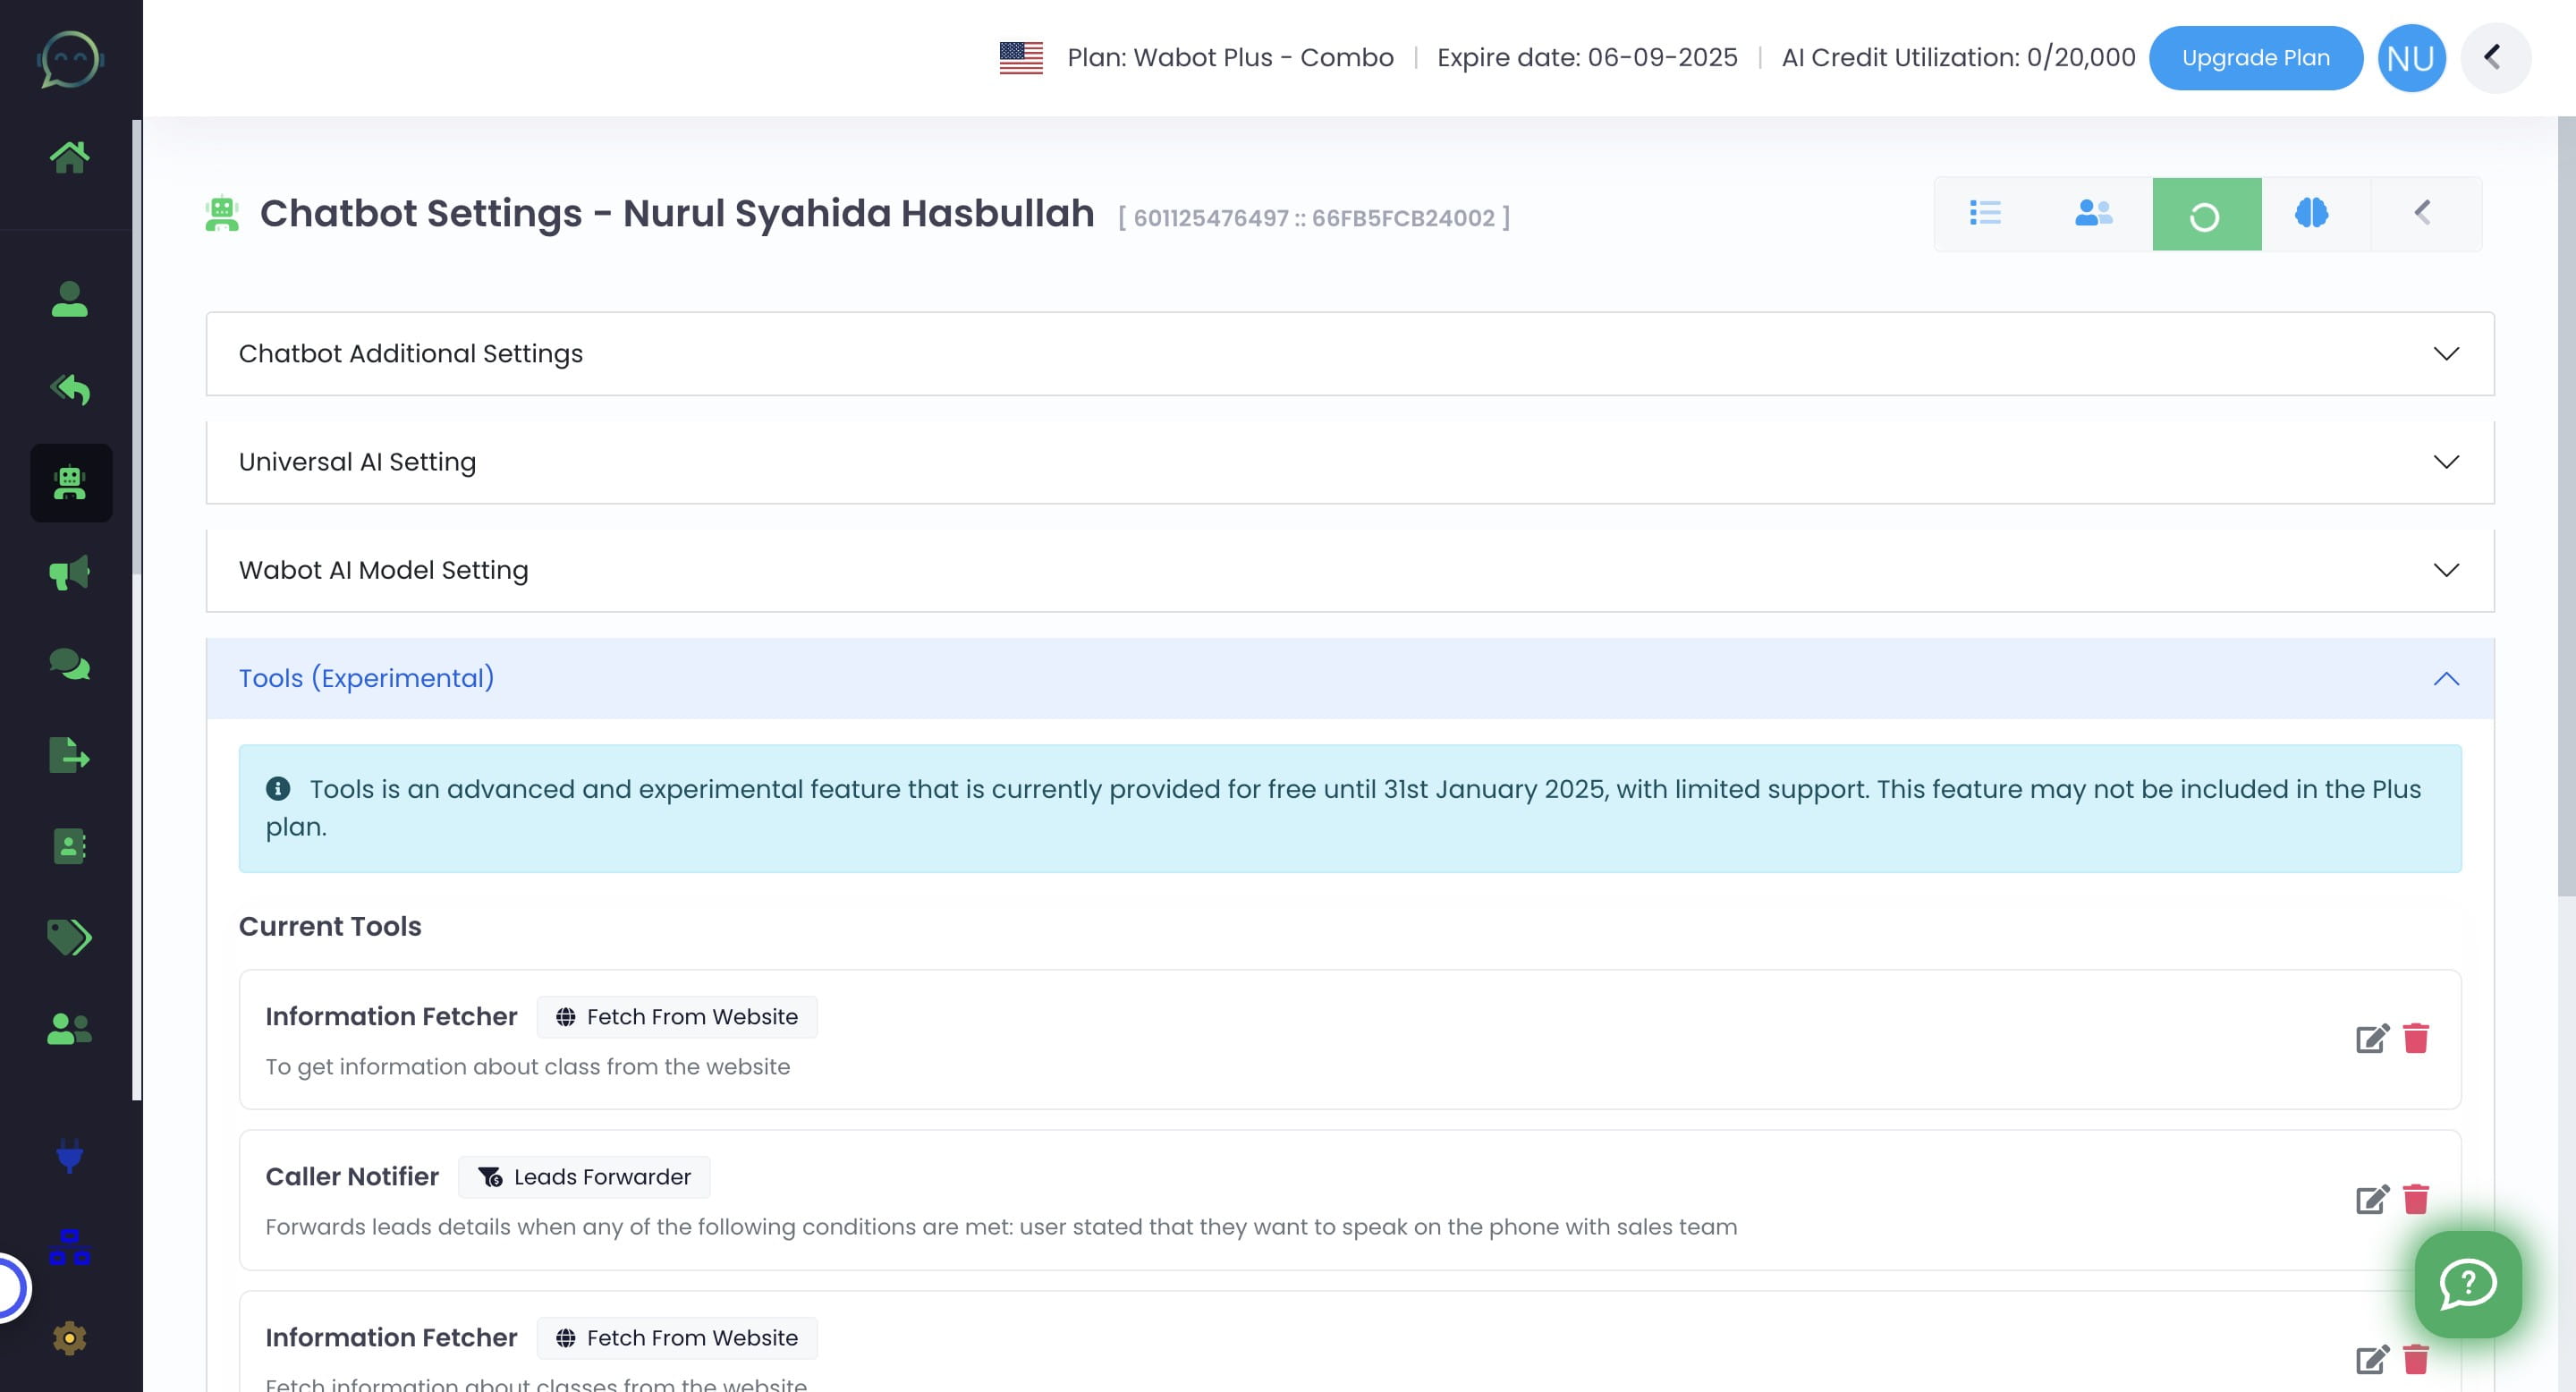Delete the Caller Notifier tool
The image size is (2576, 1392).
pyautogui.click(x=2417, y=1199)
